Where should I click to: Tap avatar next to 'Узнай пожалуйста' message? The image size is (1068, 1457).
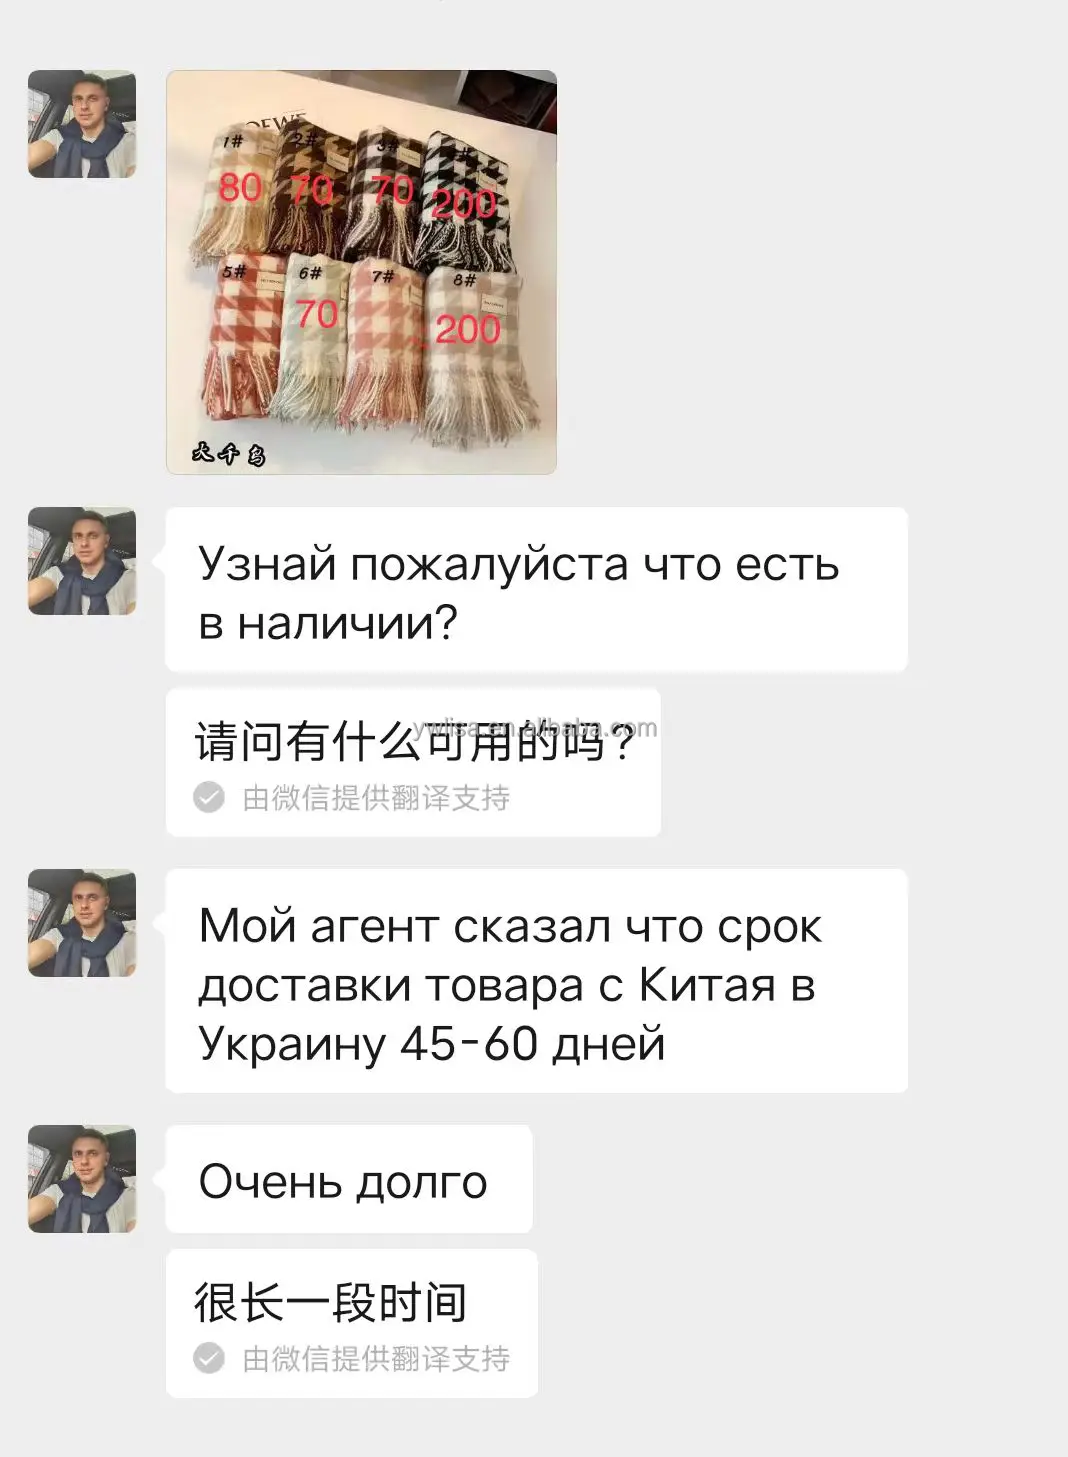click(x=82, y=561)
